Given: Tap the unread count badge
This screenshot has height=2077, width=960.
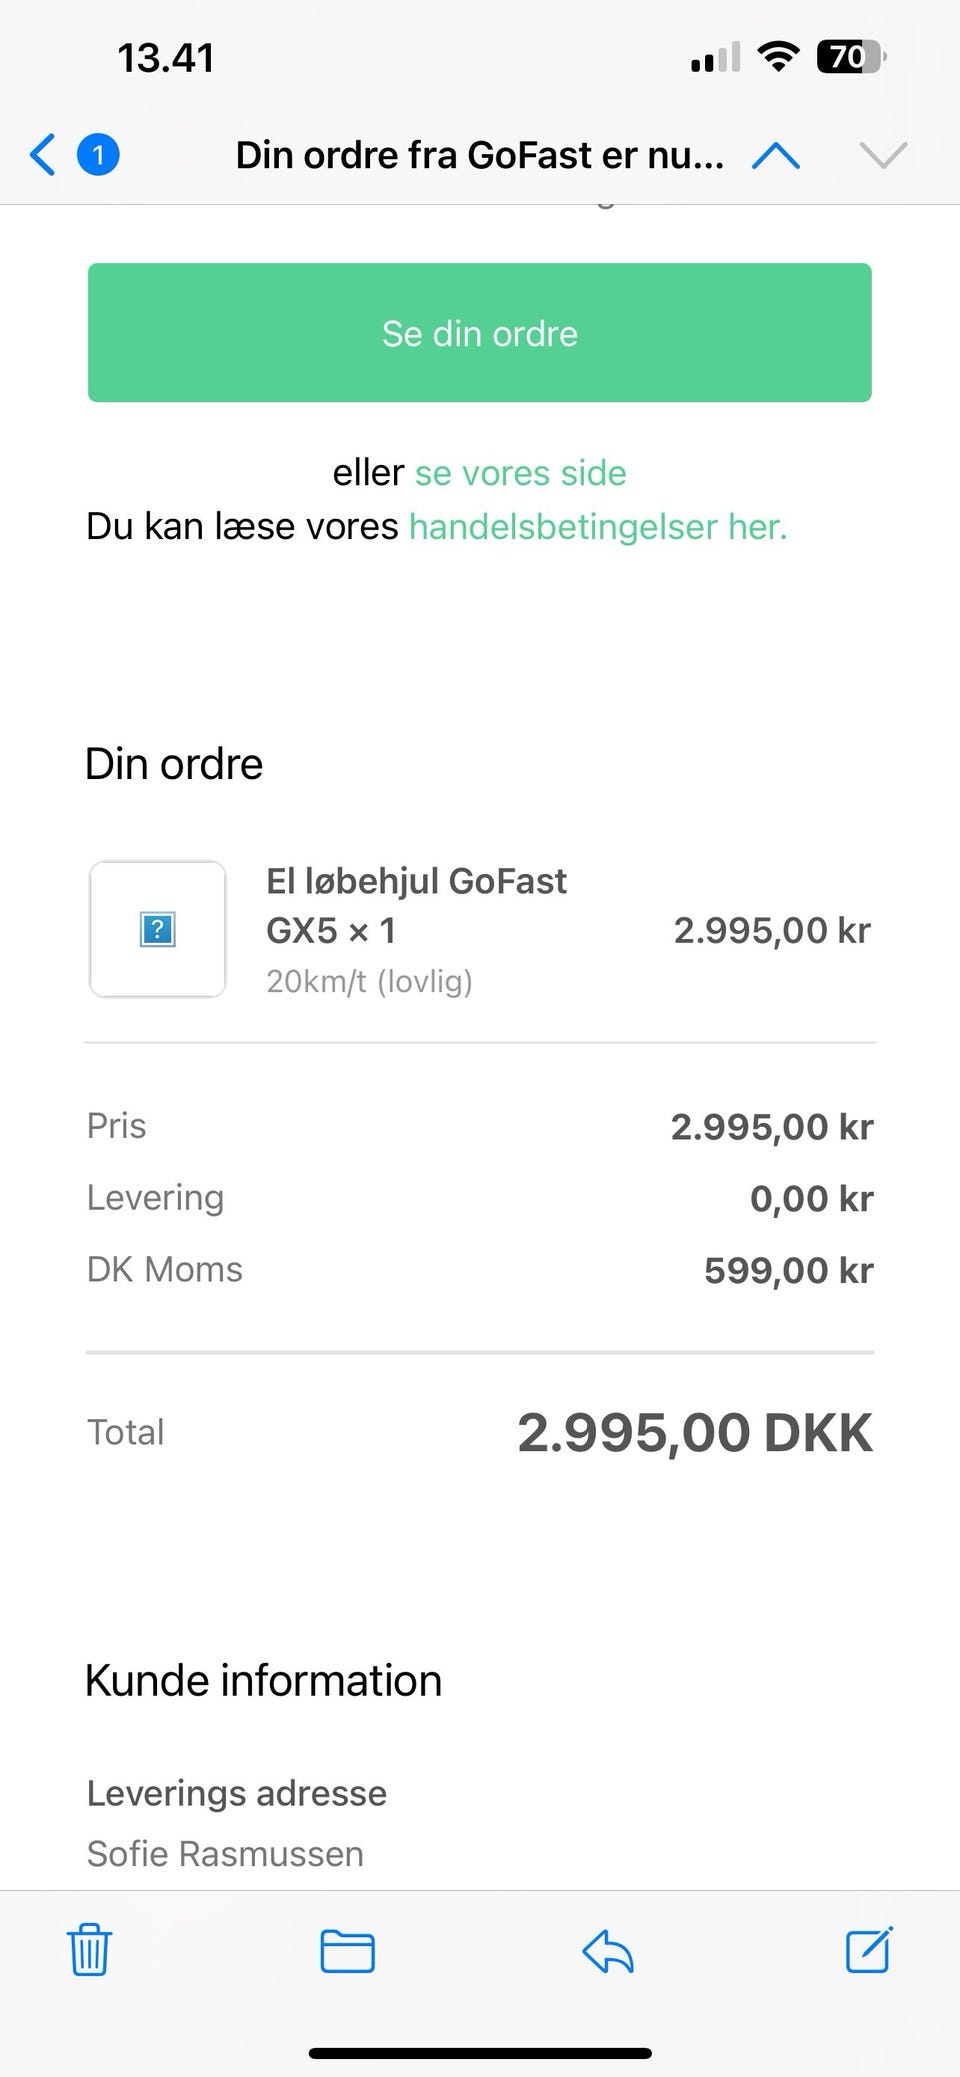Looking at the screenshot, I should tap(98, 155).
